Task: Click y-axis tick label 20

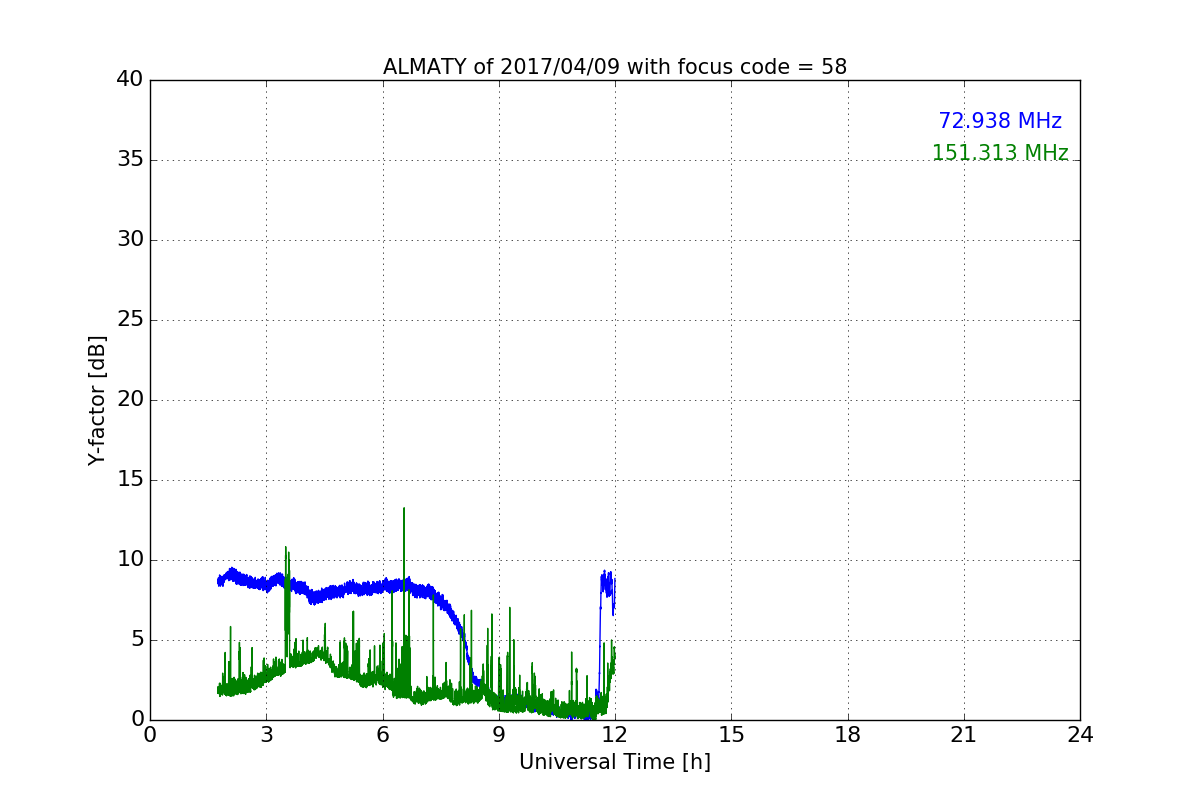Action: click(x=130, y=400)
